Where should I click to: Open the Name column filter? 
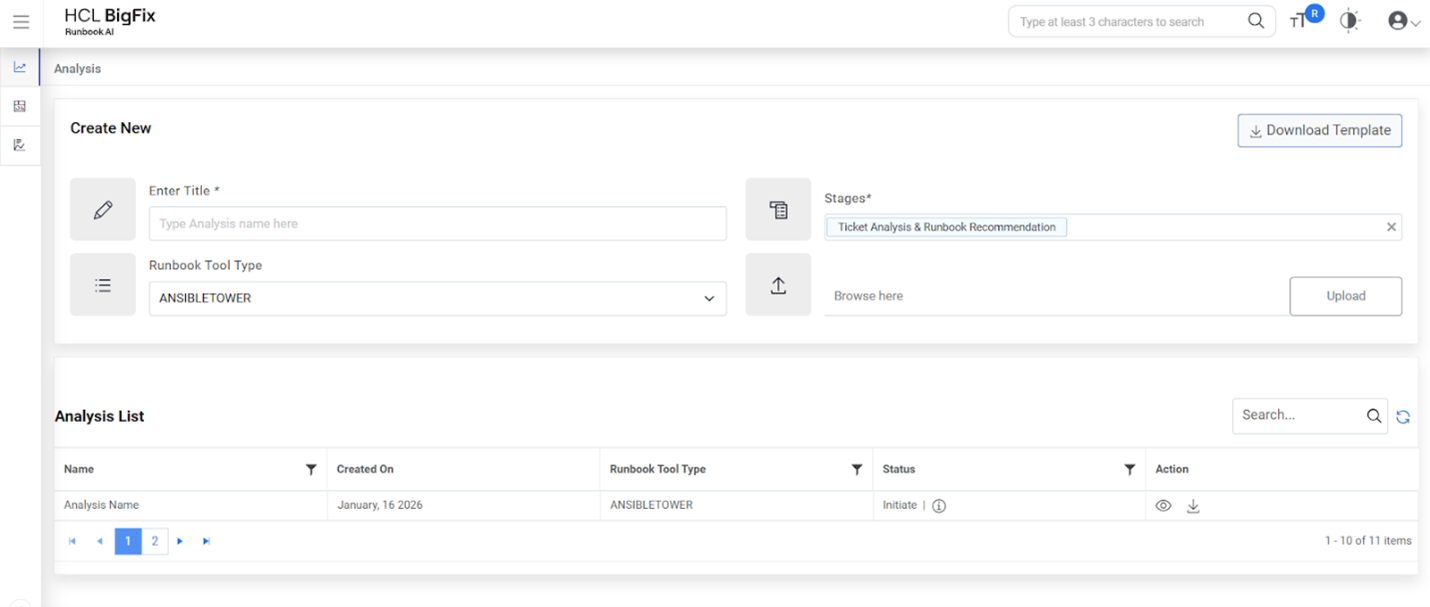311,469
